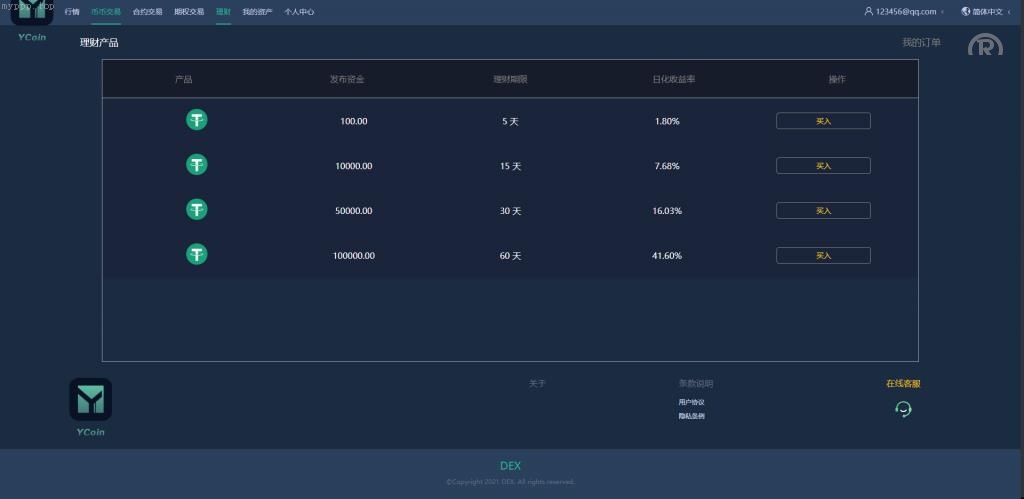Go to 合约交易 contract trading
Viewport: 1024px width, 499px height.
[147, 12]
